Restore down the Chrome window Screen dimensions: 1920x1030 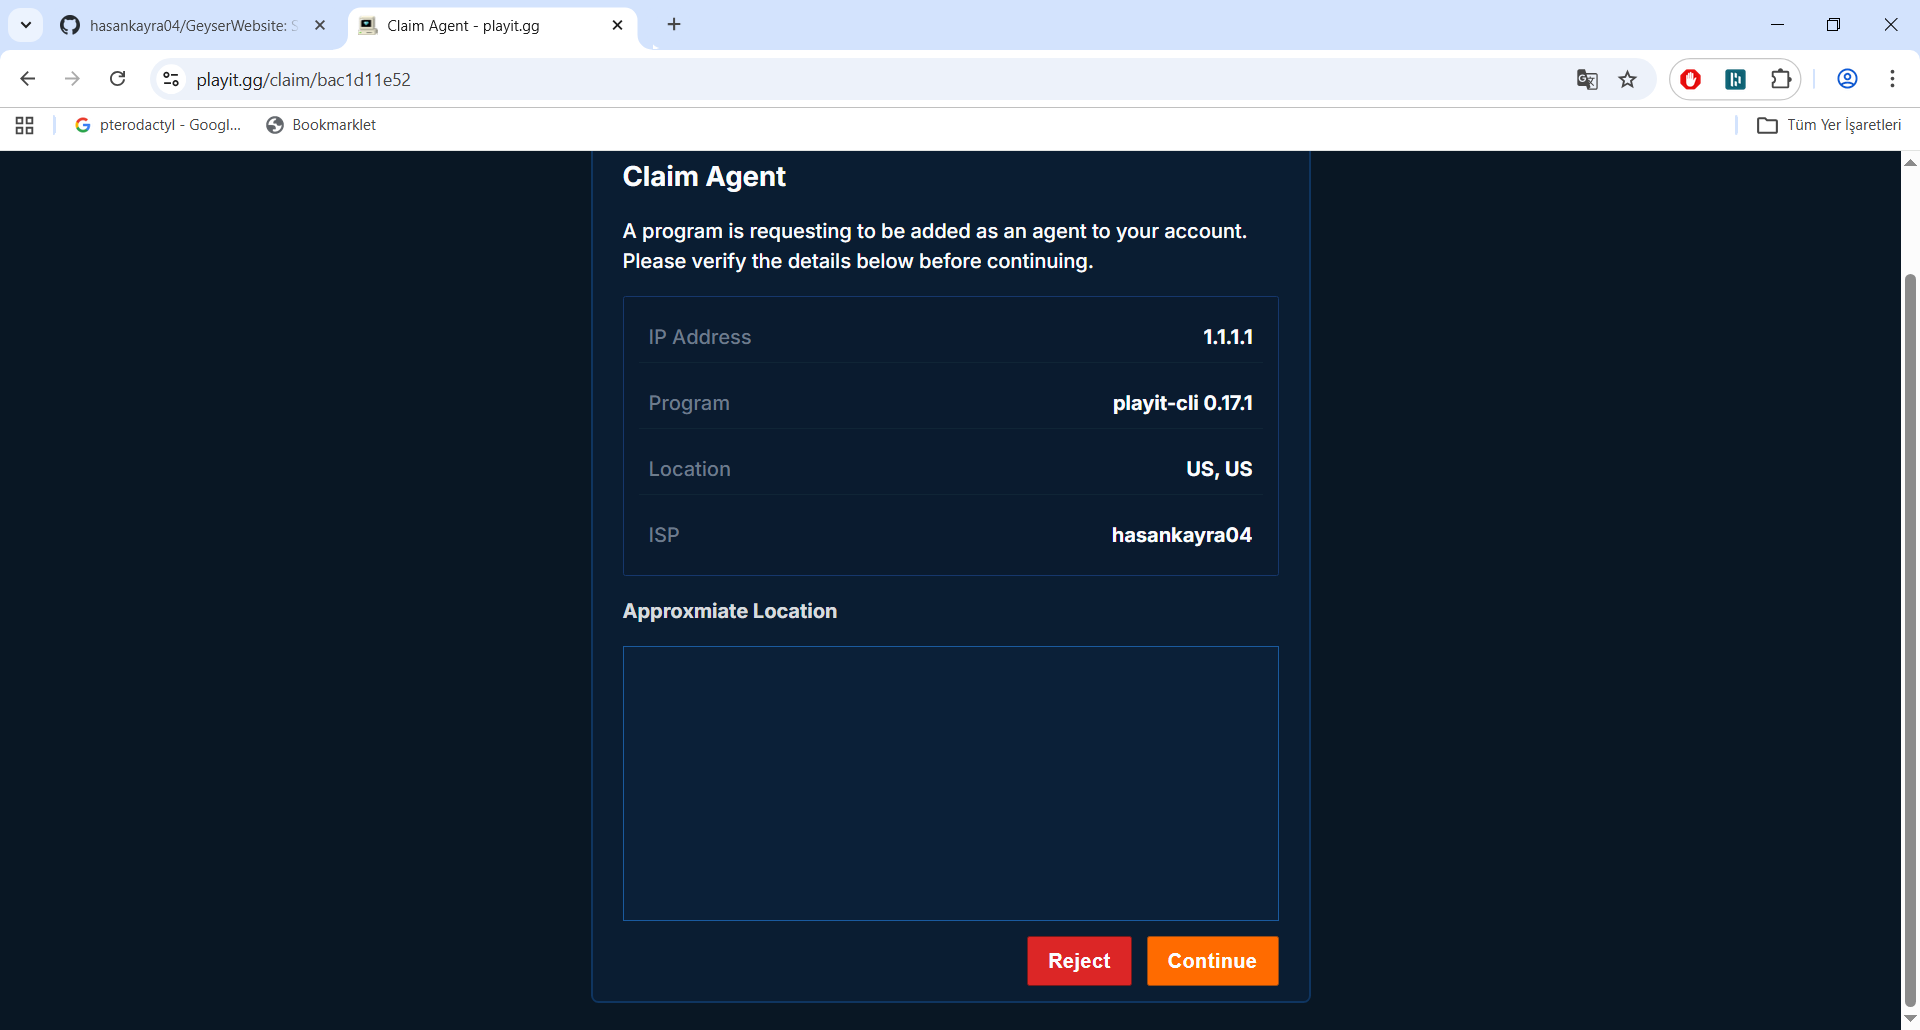click(x=1833, y=25)
